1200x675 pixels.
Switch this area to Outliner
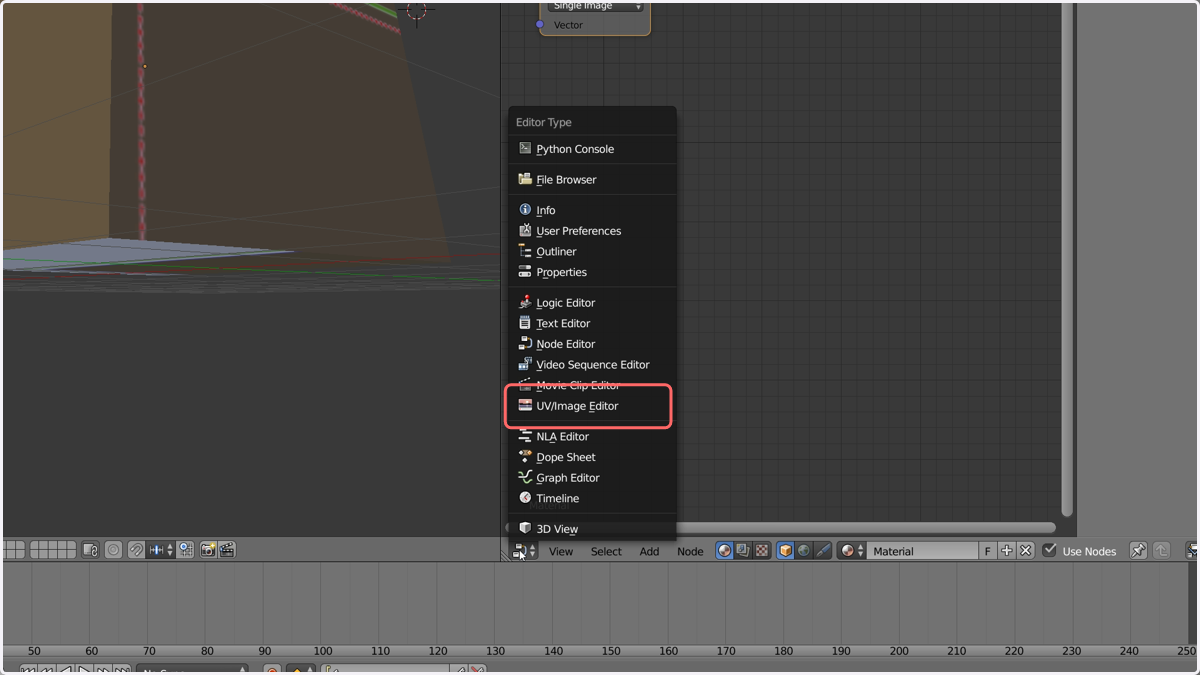point(592,252)
